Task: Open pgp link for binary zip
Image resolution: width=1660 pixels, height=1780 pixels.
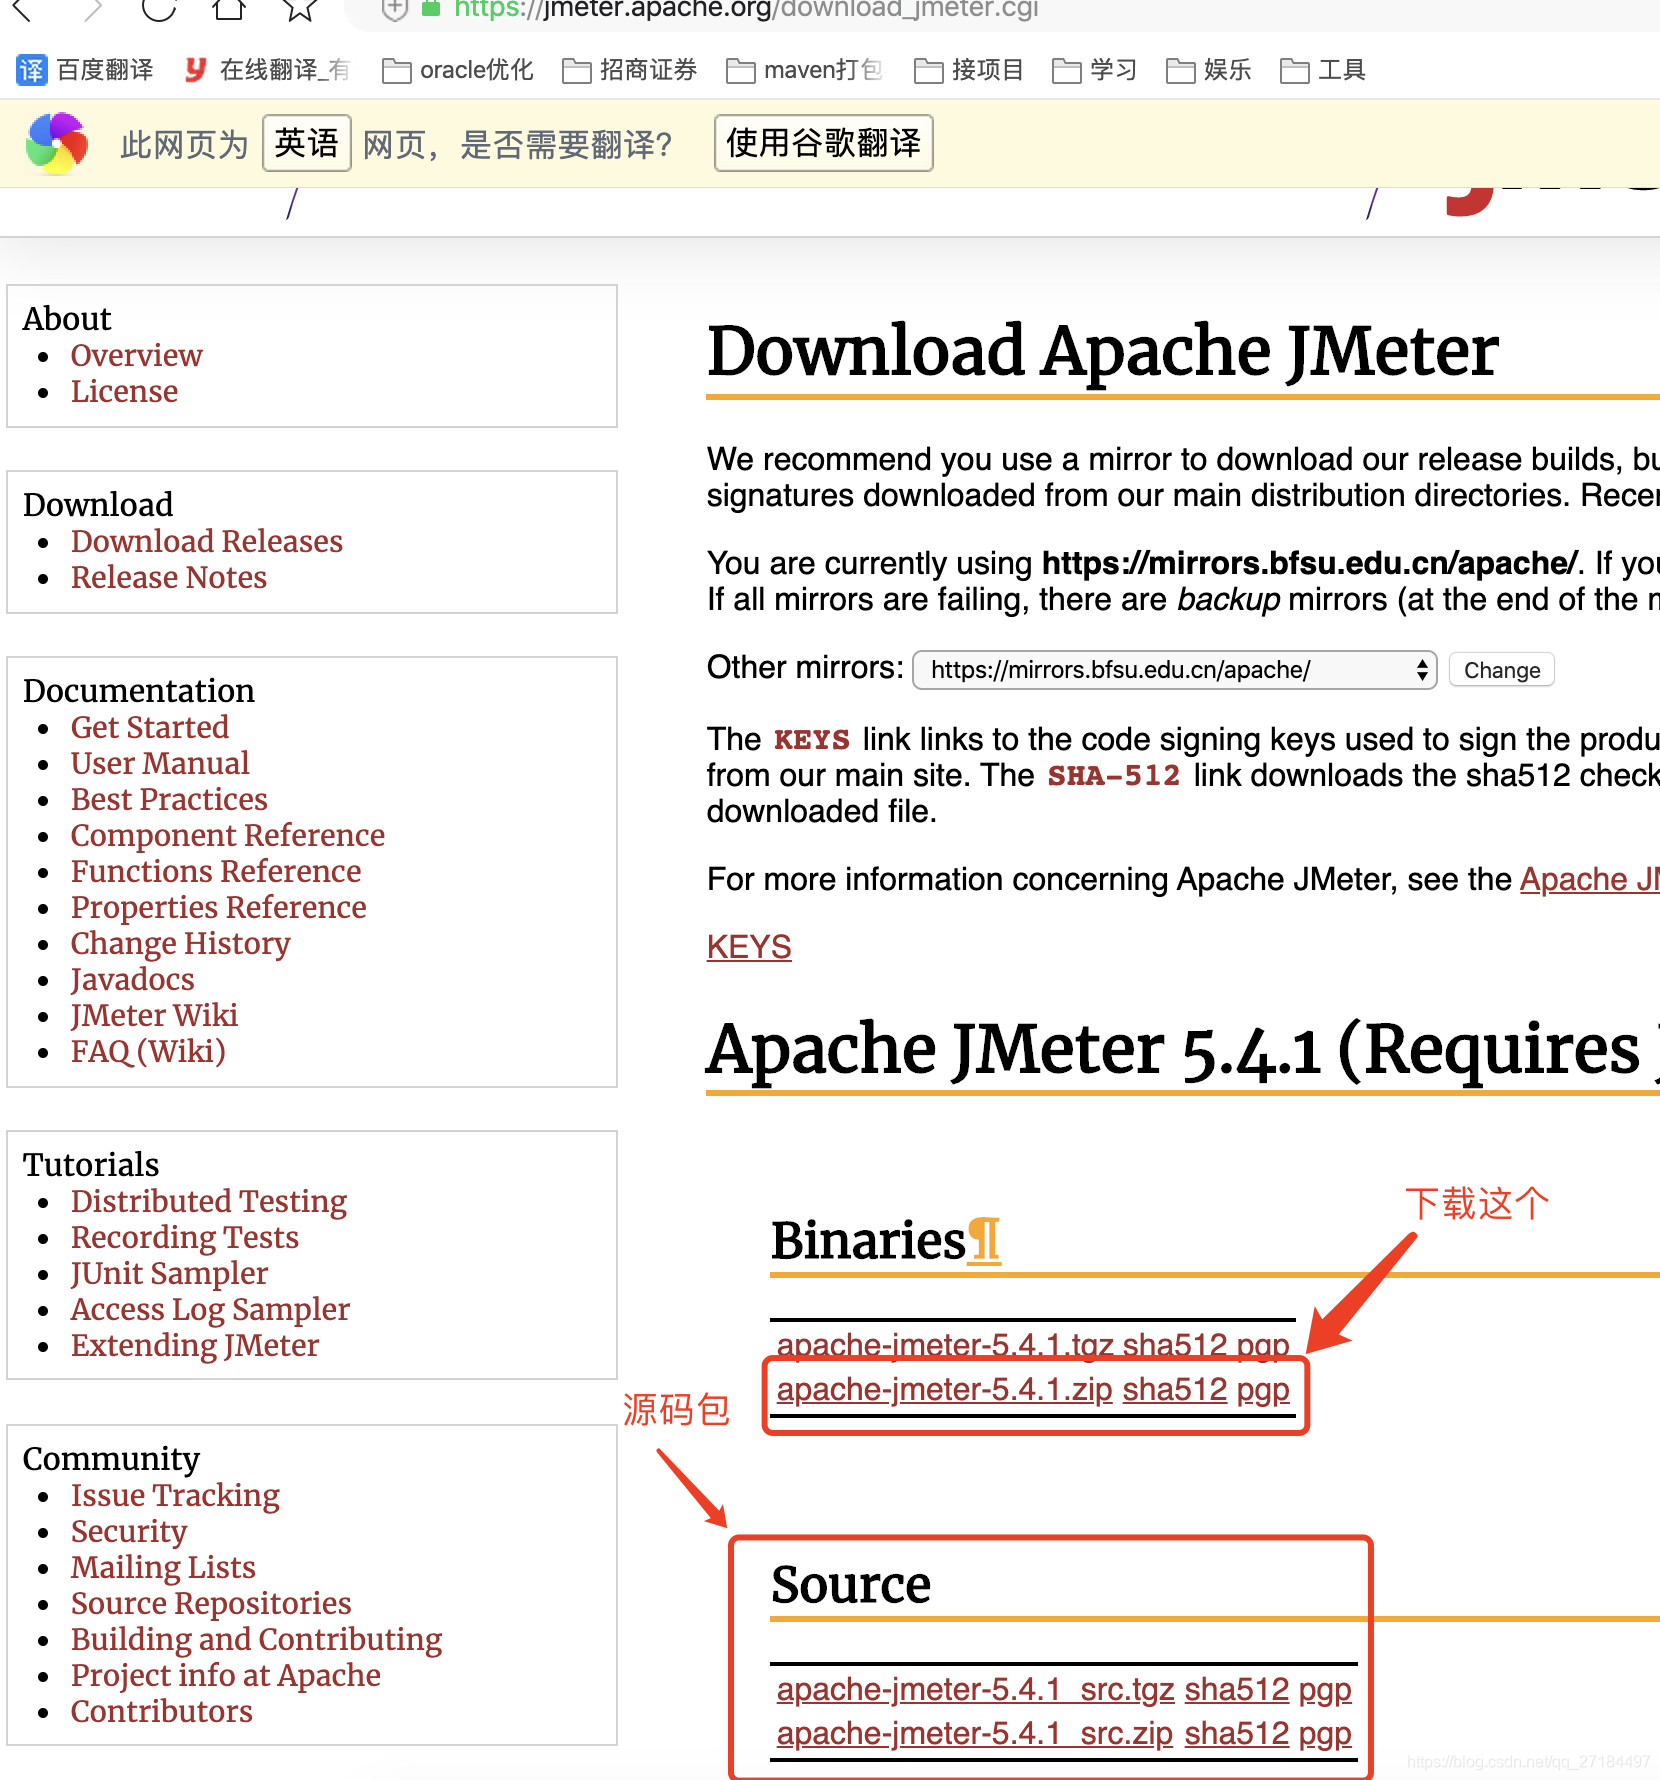Action: (1263, 1390)
